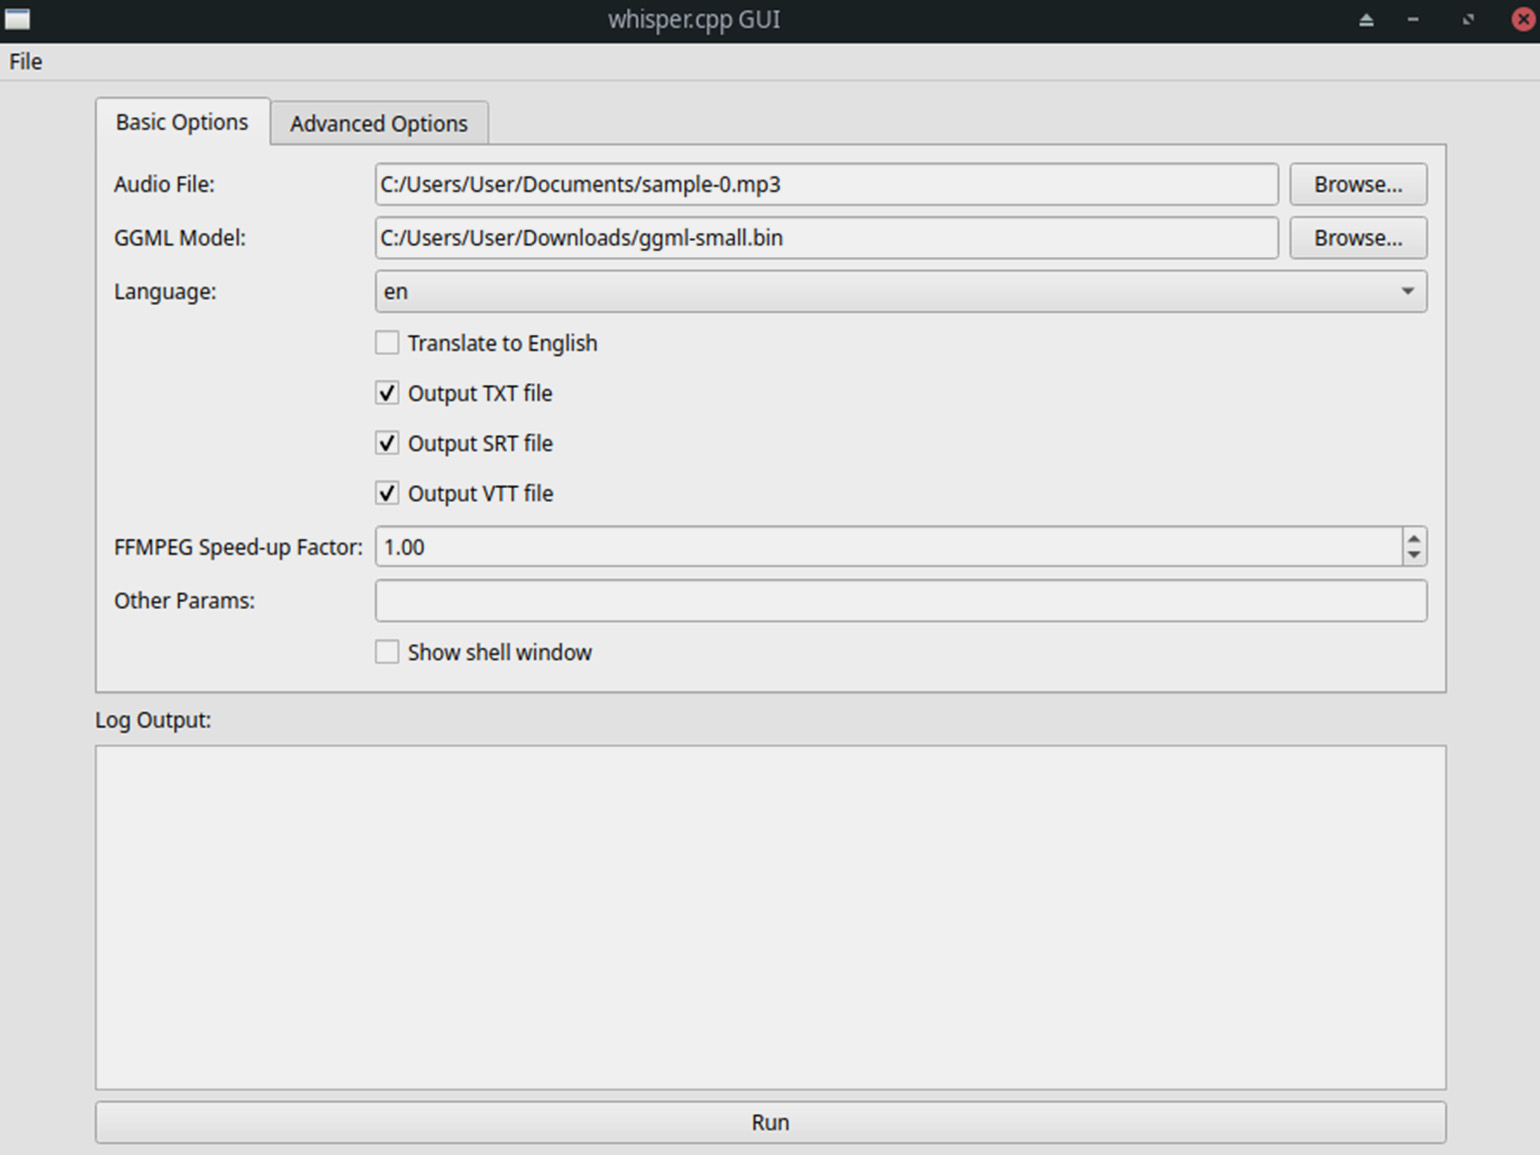1540x1155 pixels.
Task: Click inside the Log Output area
Action: (x=770, y=917)
